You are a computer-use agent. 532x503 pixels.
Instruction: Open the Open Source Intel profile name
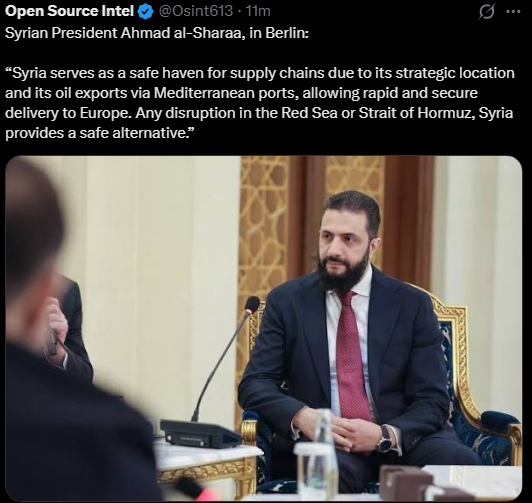pyautogui.click(x=69, y=11)
